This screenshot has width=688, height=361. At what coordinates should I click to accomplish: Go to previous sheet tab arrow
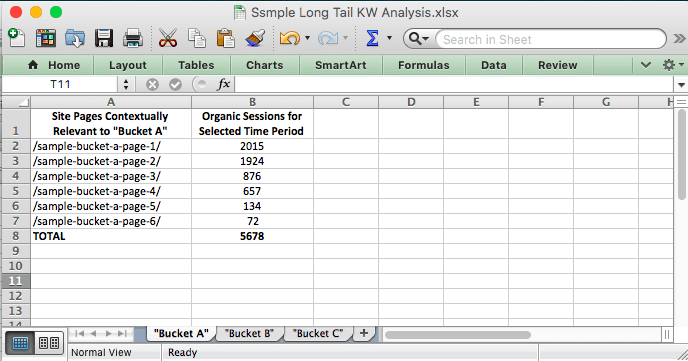pyautogui.click(x=93, y=333)
